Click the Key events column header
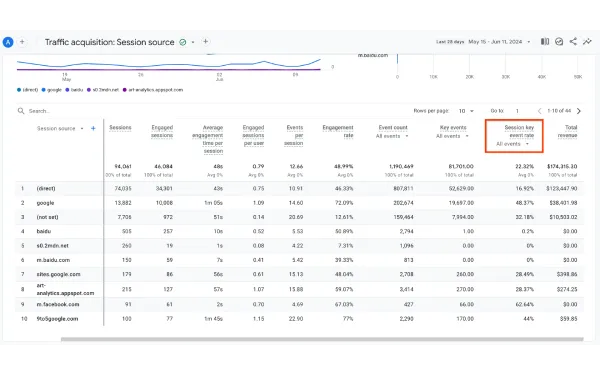600x375 pixels. click(x=453, y=127)
